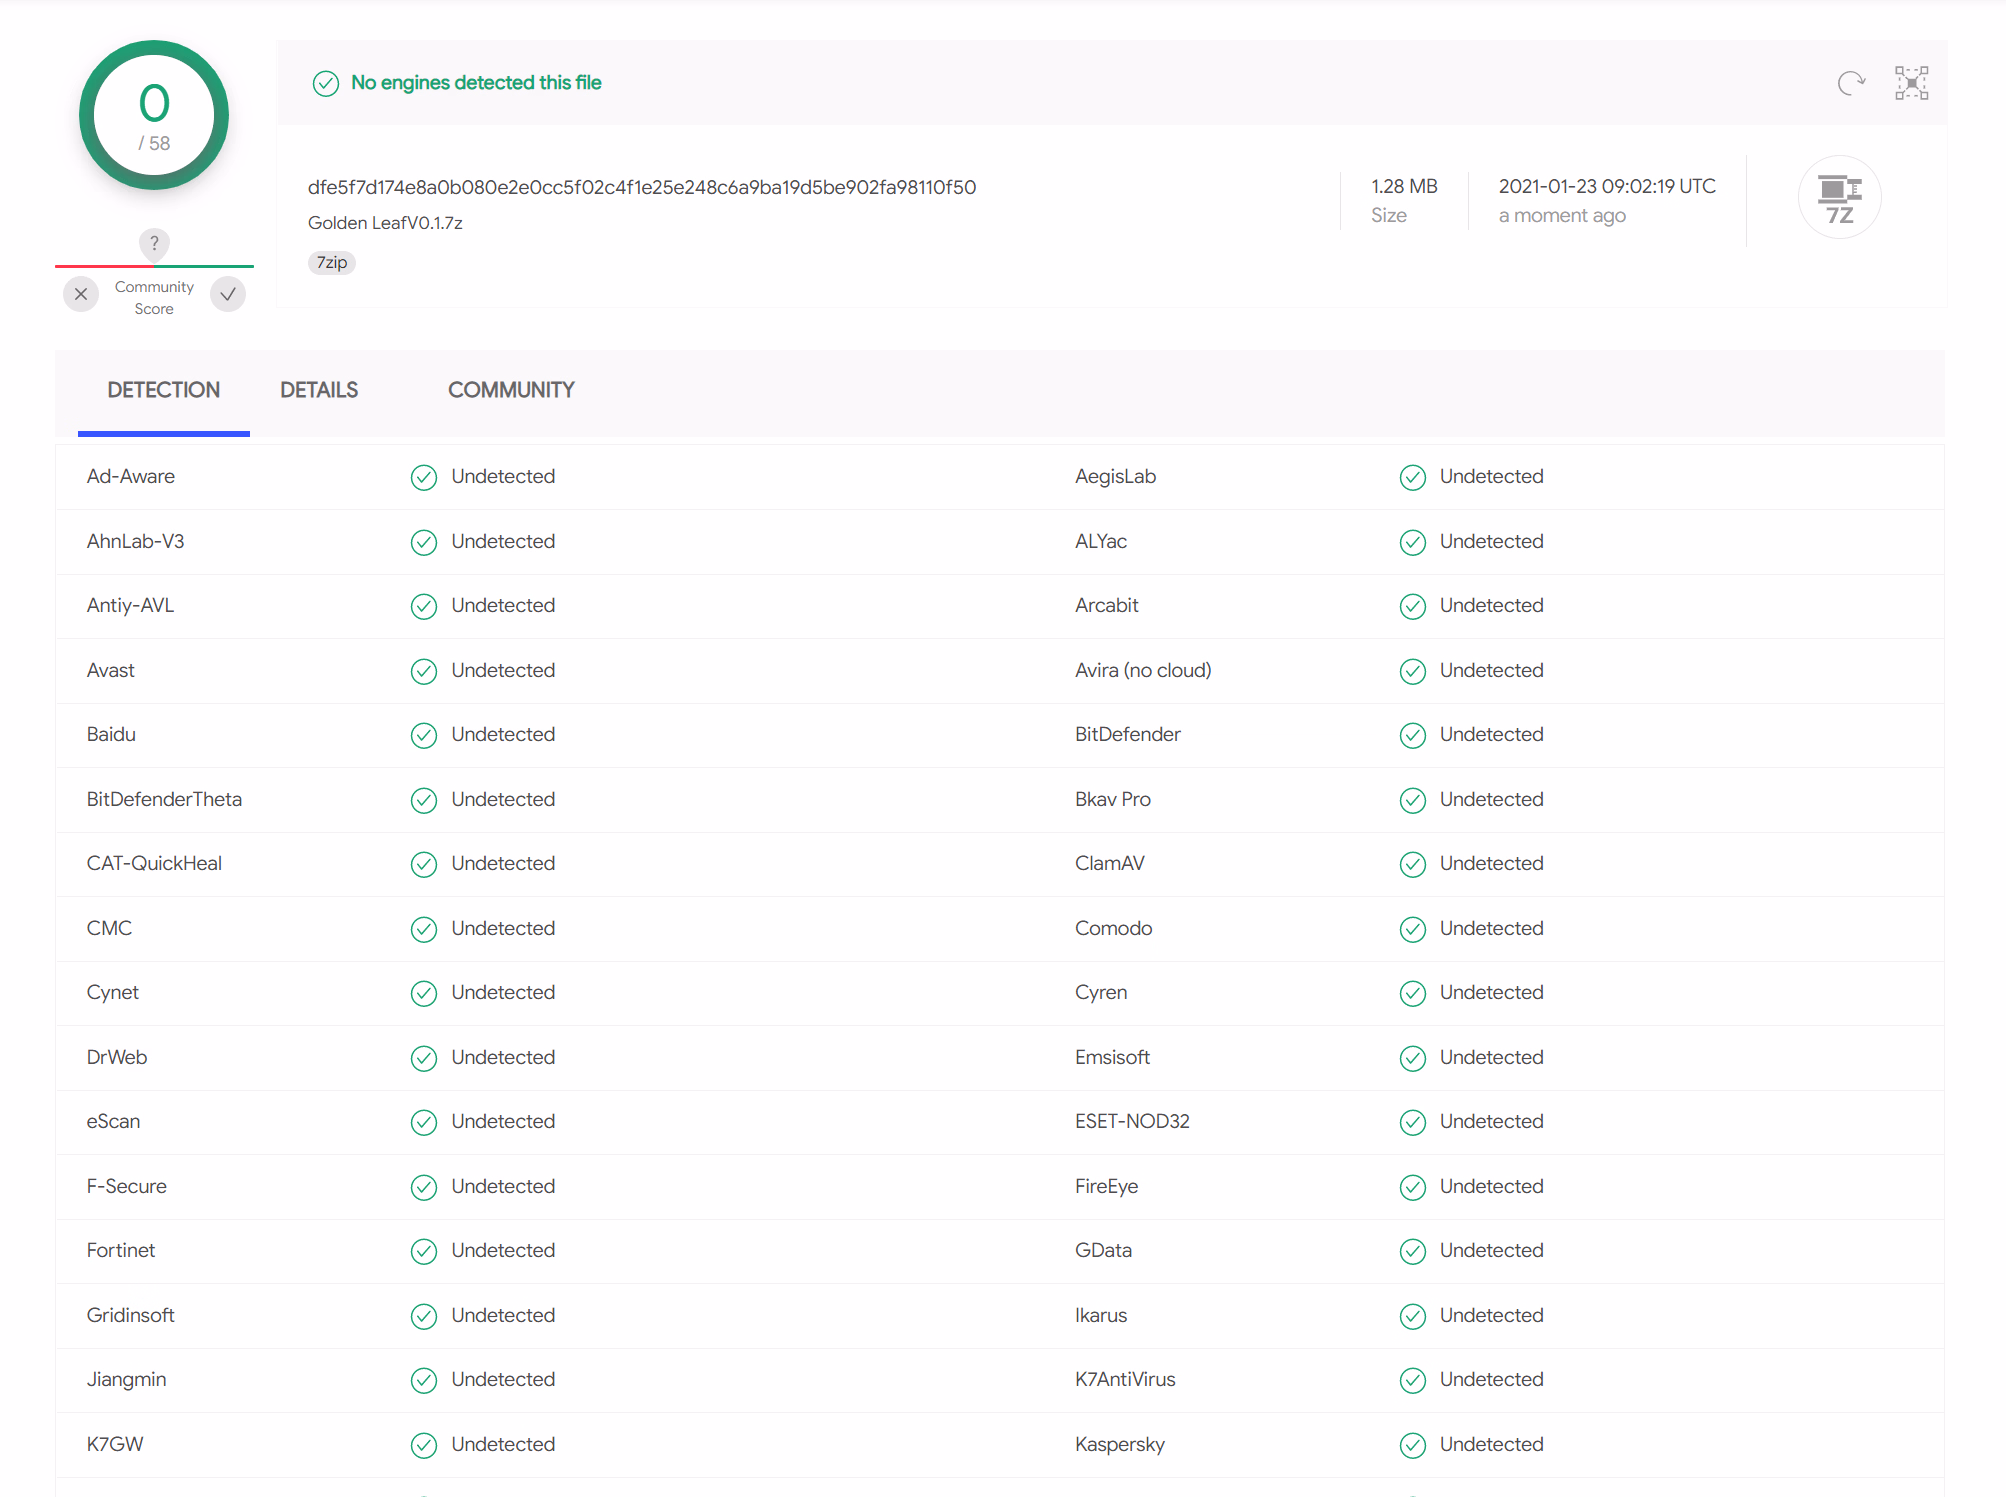Click the file name 'Golden LeafV0.1.7z'
This screenshot has width=2006, height=1497.
pos(385,222)
